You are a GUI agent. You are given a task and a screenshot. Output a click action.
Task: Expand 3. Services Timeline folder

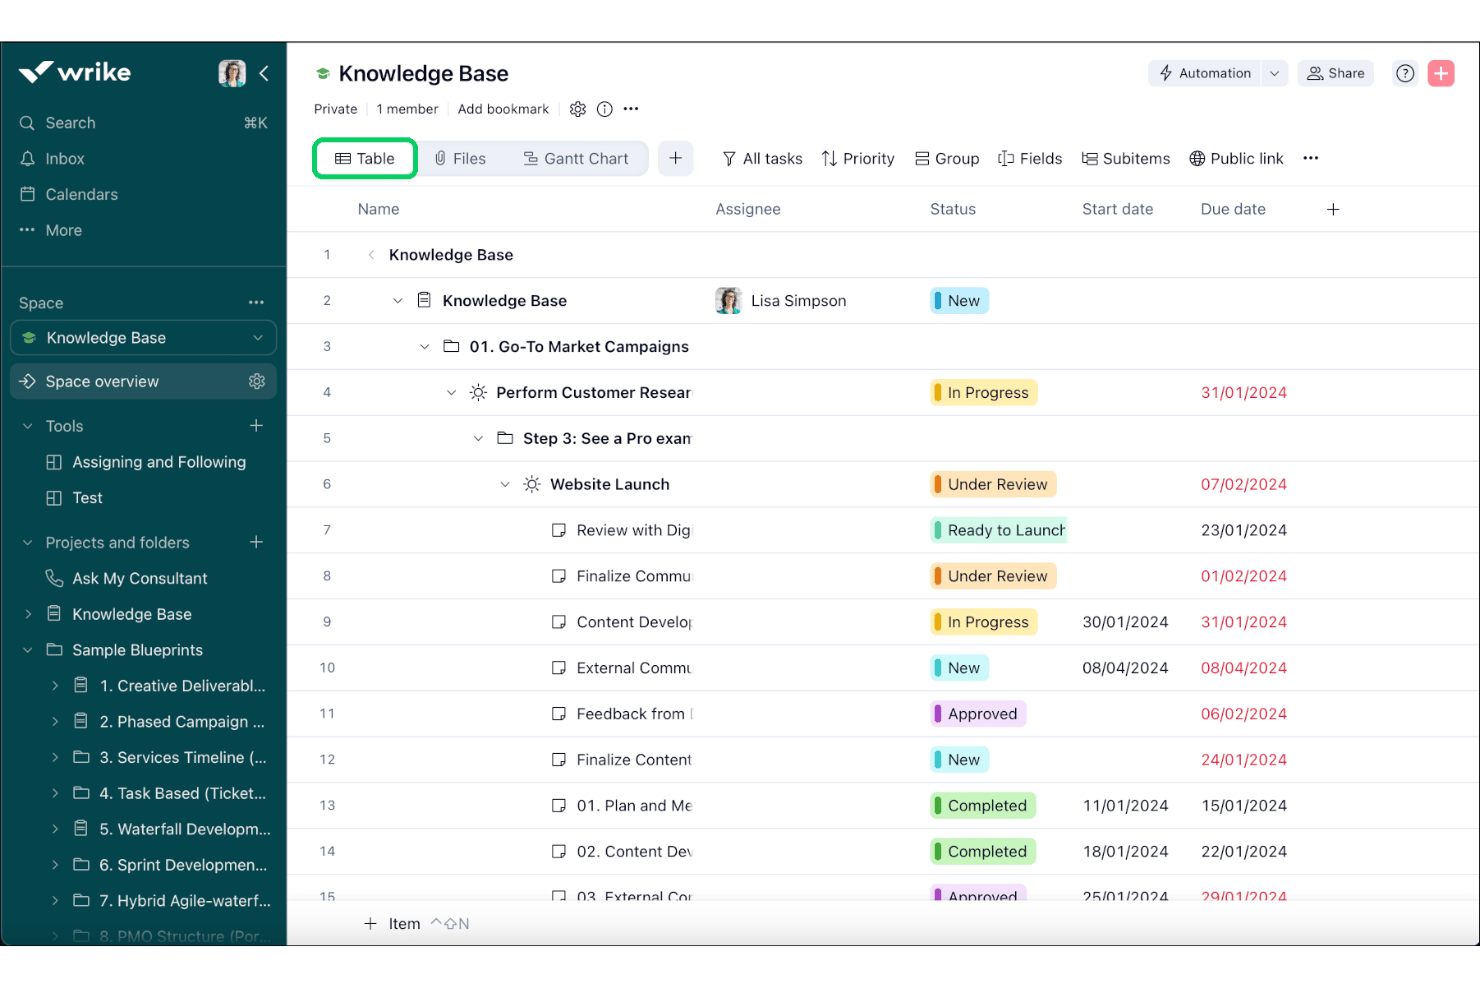point(55,758)
